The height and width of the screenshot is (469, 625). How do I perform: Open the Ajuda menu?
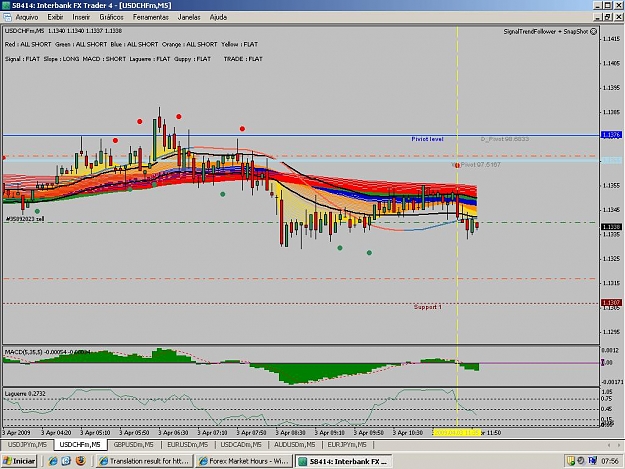218,17
